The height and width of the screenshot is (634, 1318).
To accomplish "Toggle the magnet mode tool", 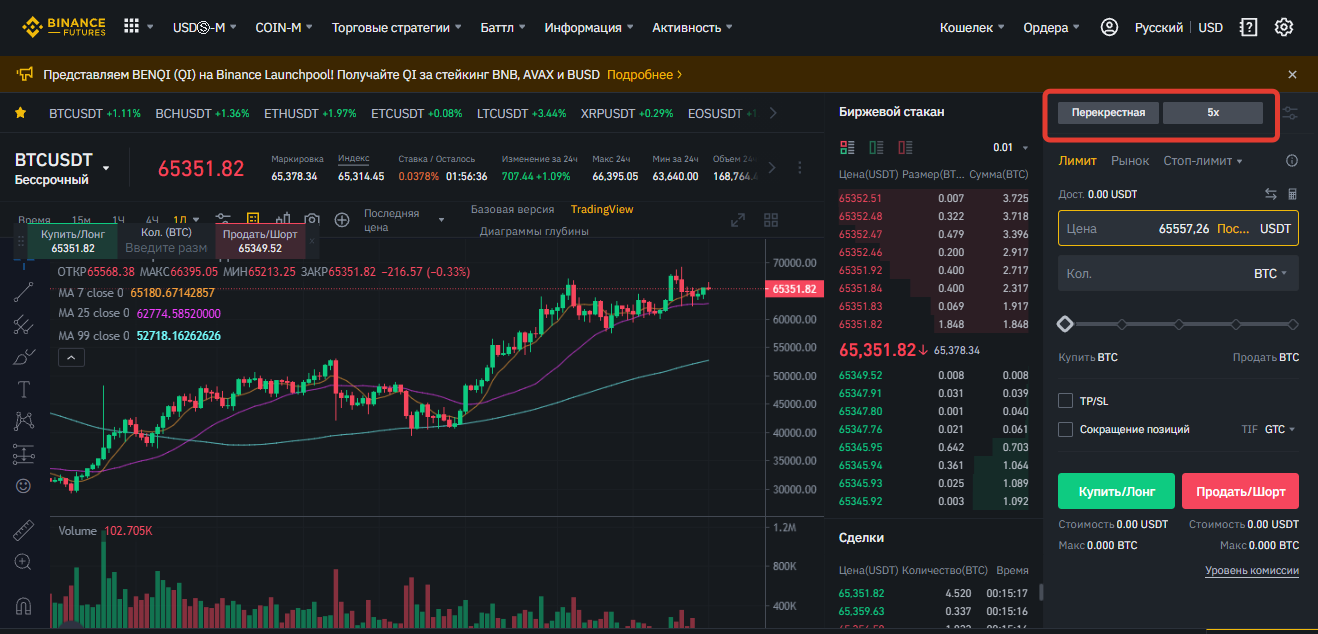I will pyautogui.click(x=24, y=605).
